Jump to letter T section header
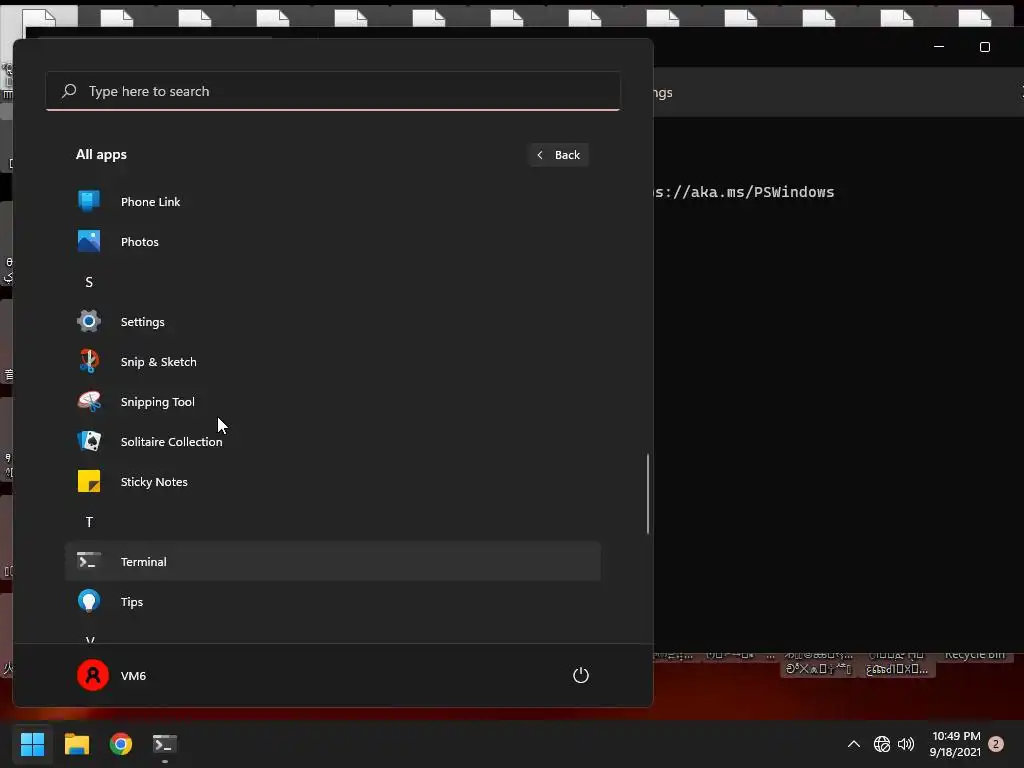1024x768 pixels. point(89,521)
